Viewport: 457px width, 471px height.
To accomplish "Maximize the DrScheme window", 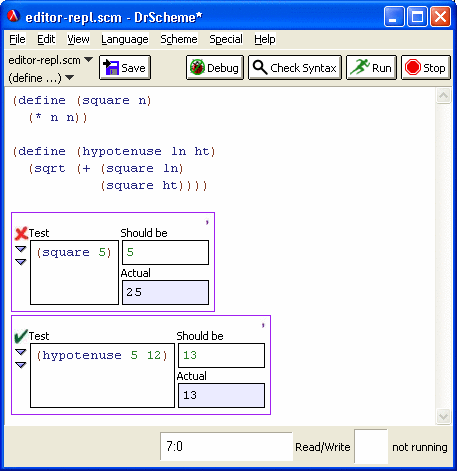I will pyautogui.click(x=417, y=16).
